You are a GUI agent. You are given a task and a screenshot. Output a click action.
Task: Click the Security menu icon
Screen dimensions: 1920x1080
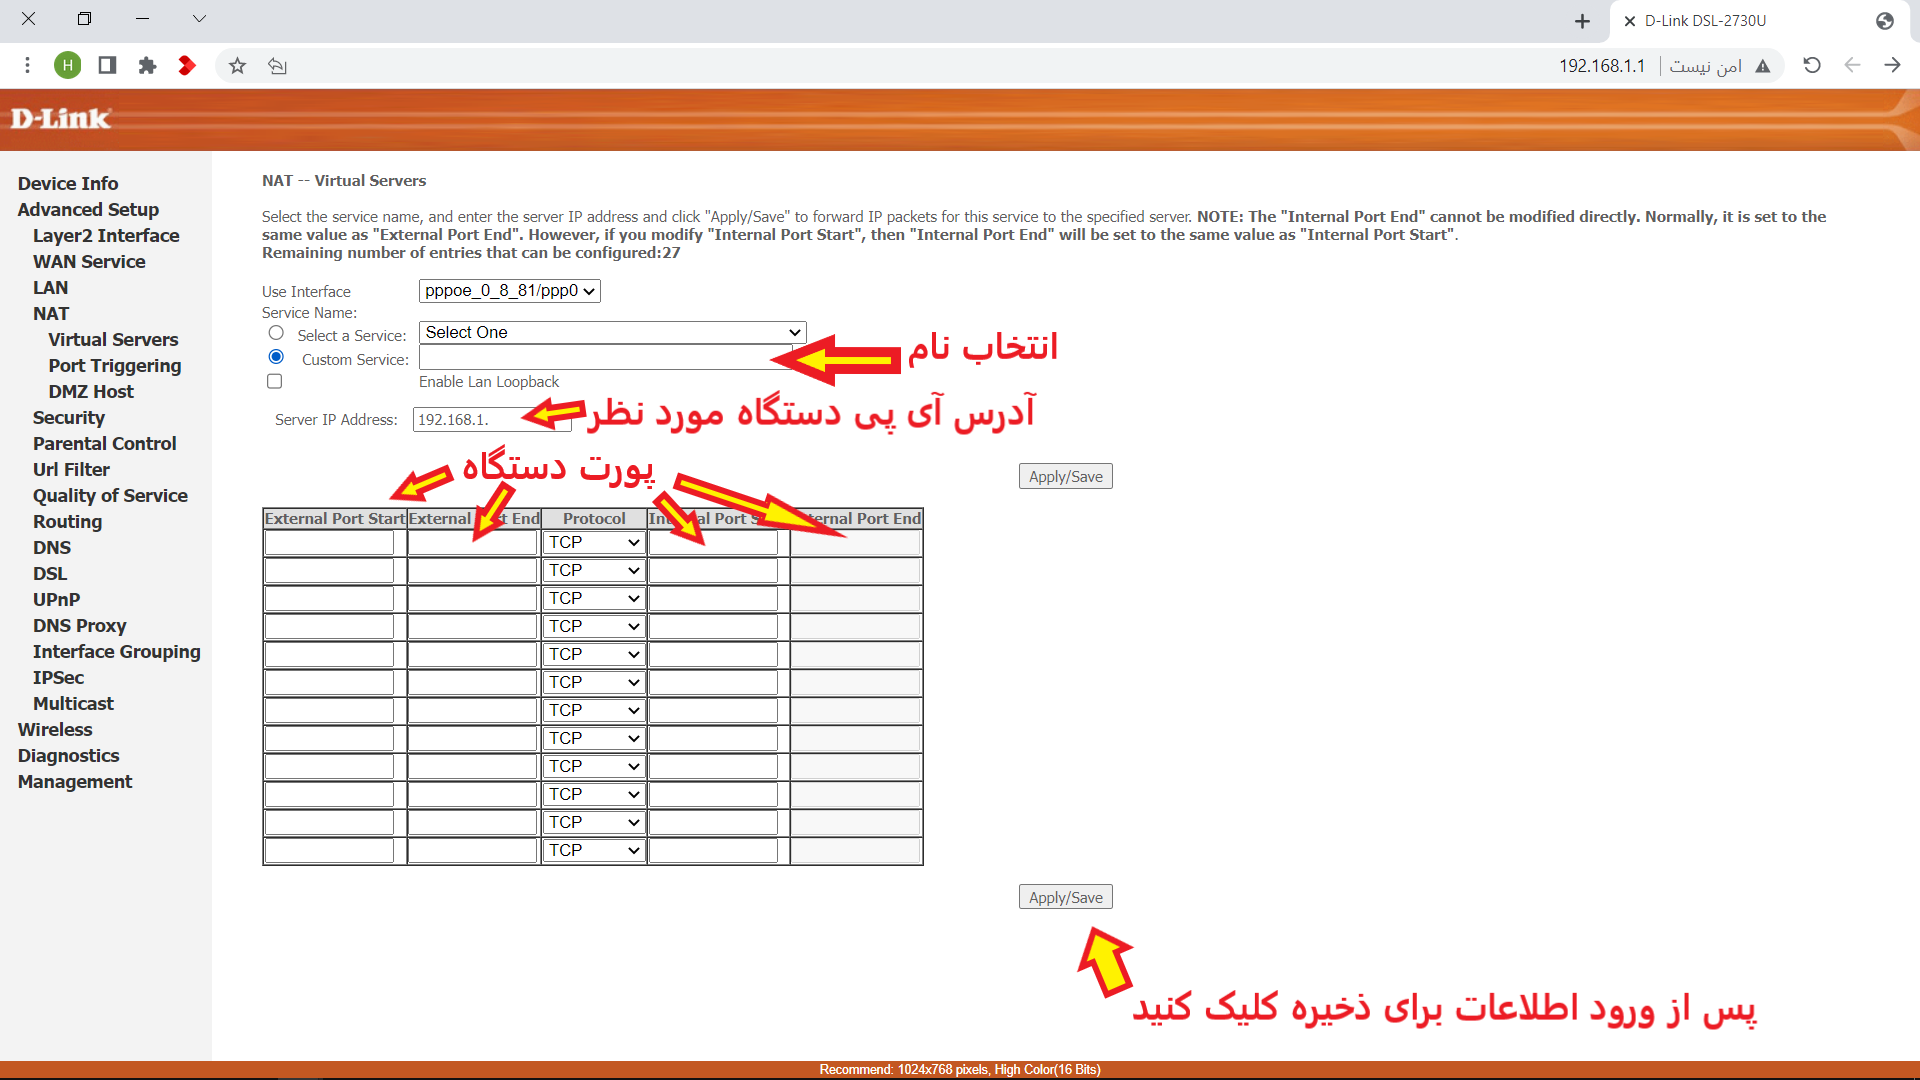(67, 417)
